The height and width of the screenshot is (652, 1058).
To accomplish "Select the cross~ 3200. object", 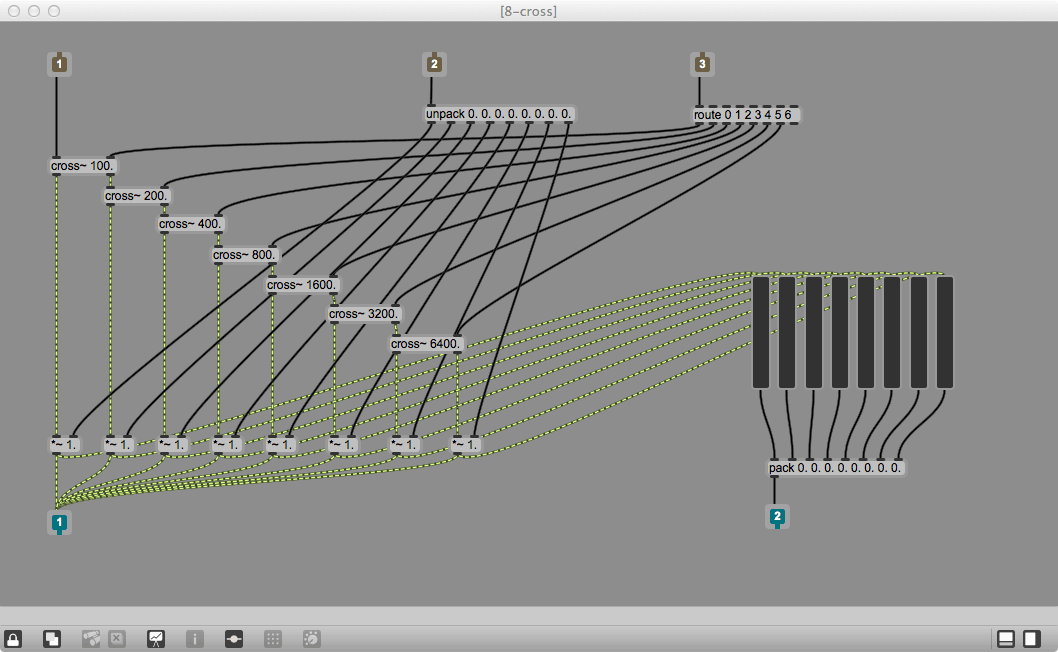I will (364, 314).
